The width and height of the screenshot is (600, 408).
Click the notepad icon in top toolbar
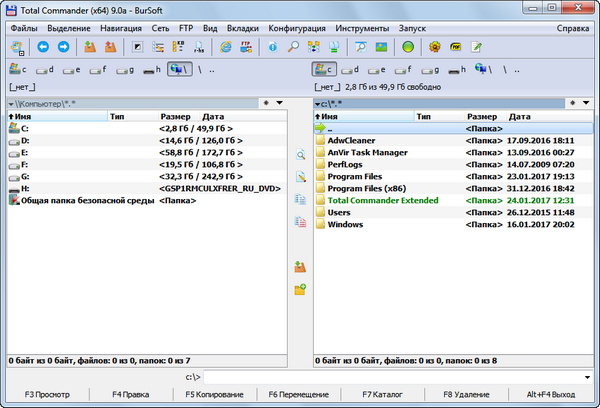click(476, 47)
